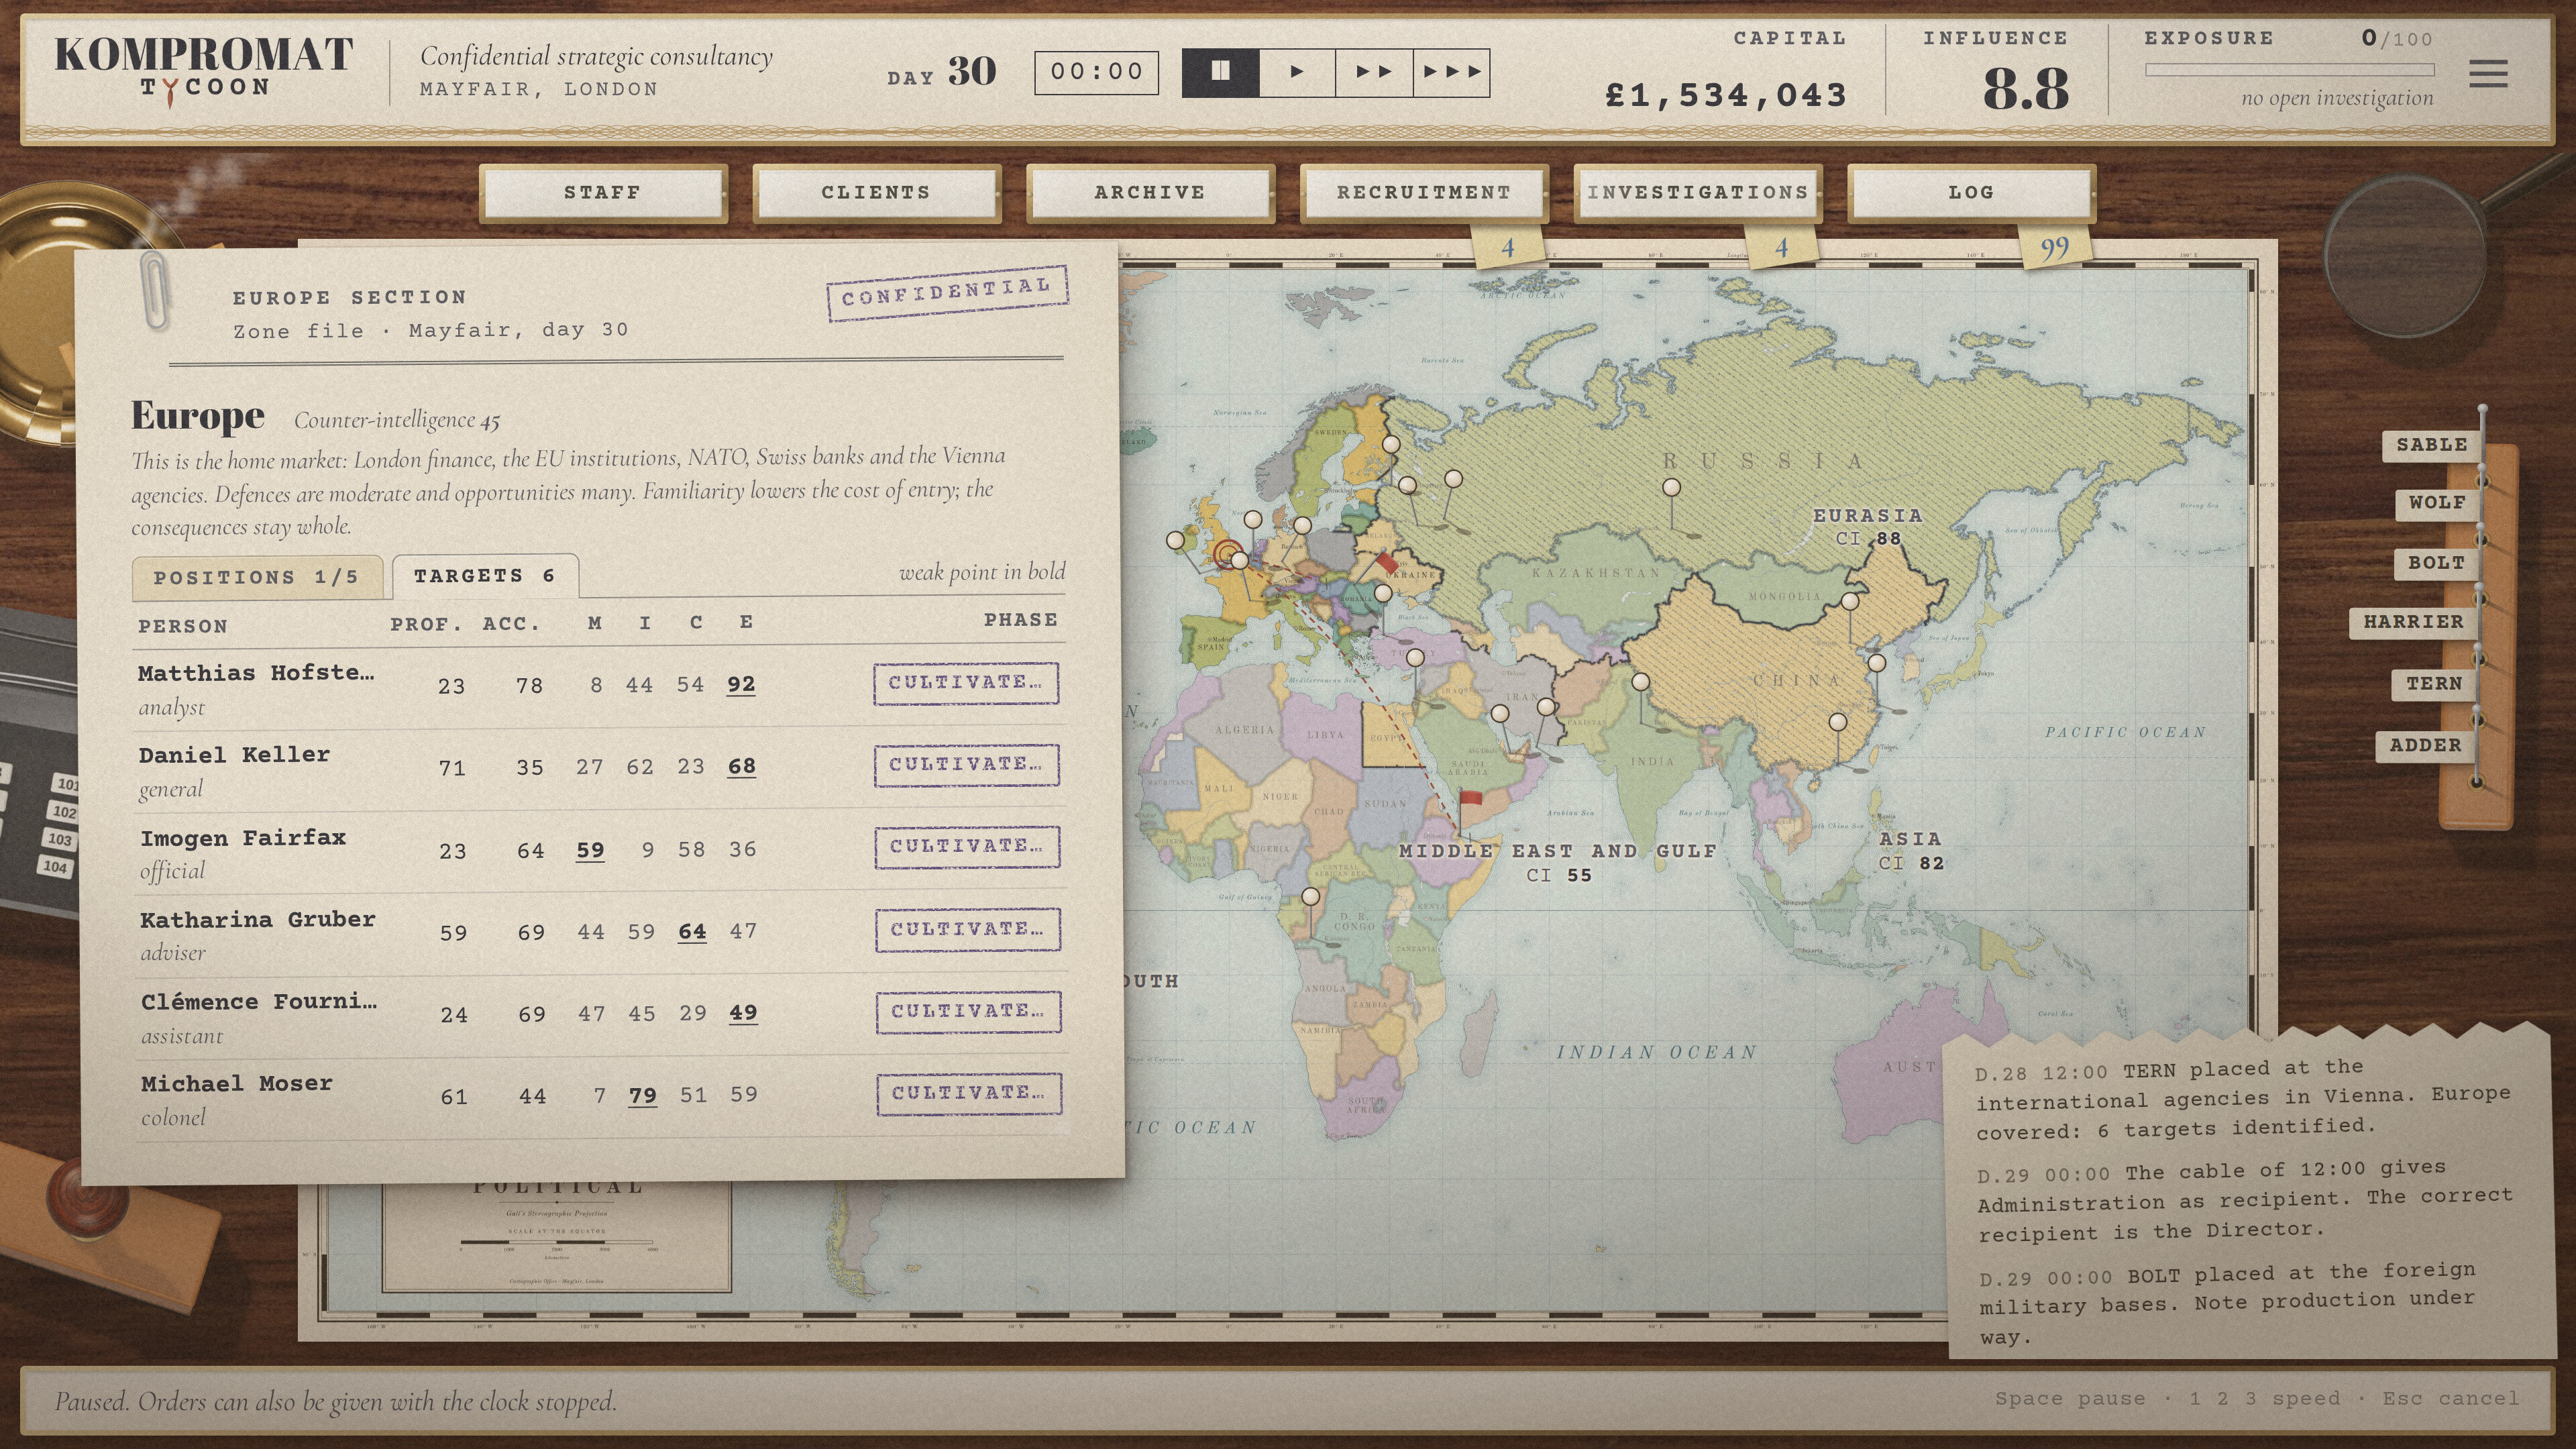Open the RECRUITMENT panel
Viewport: 2576px width, 1449px height.
click(1424, 193)
